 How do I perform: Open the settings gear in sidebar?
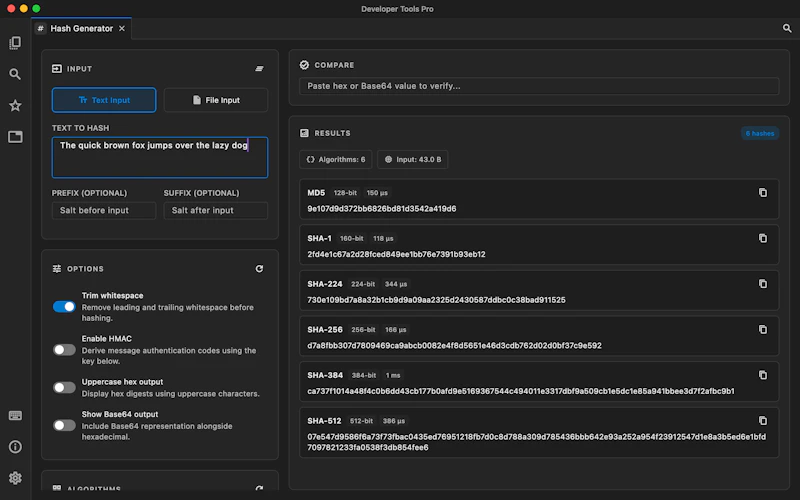click(x=15, y=478)
